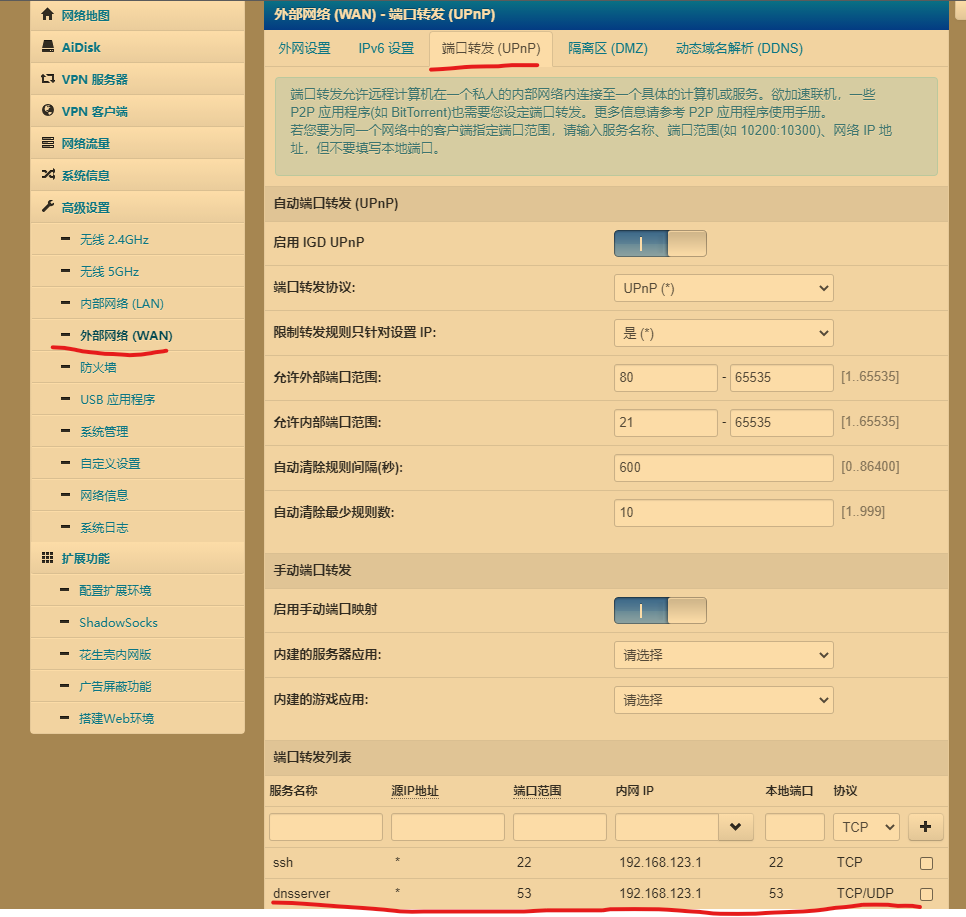Open the TCP protocol dropdown in the table
966x917 pixels.
point(865,827)
